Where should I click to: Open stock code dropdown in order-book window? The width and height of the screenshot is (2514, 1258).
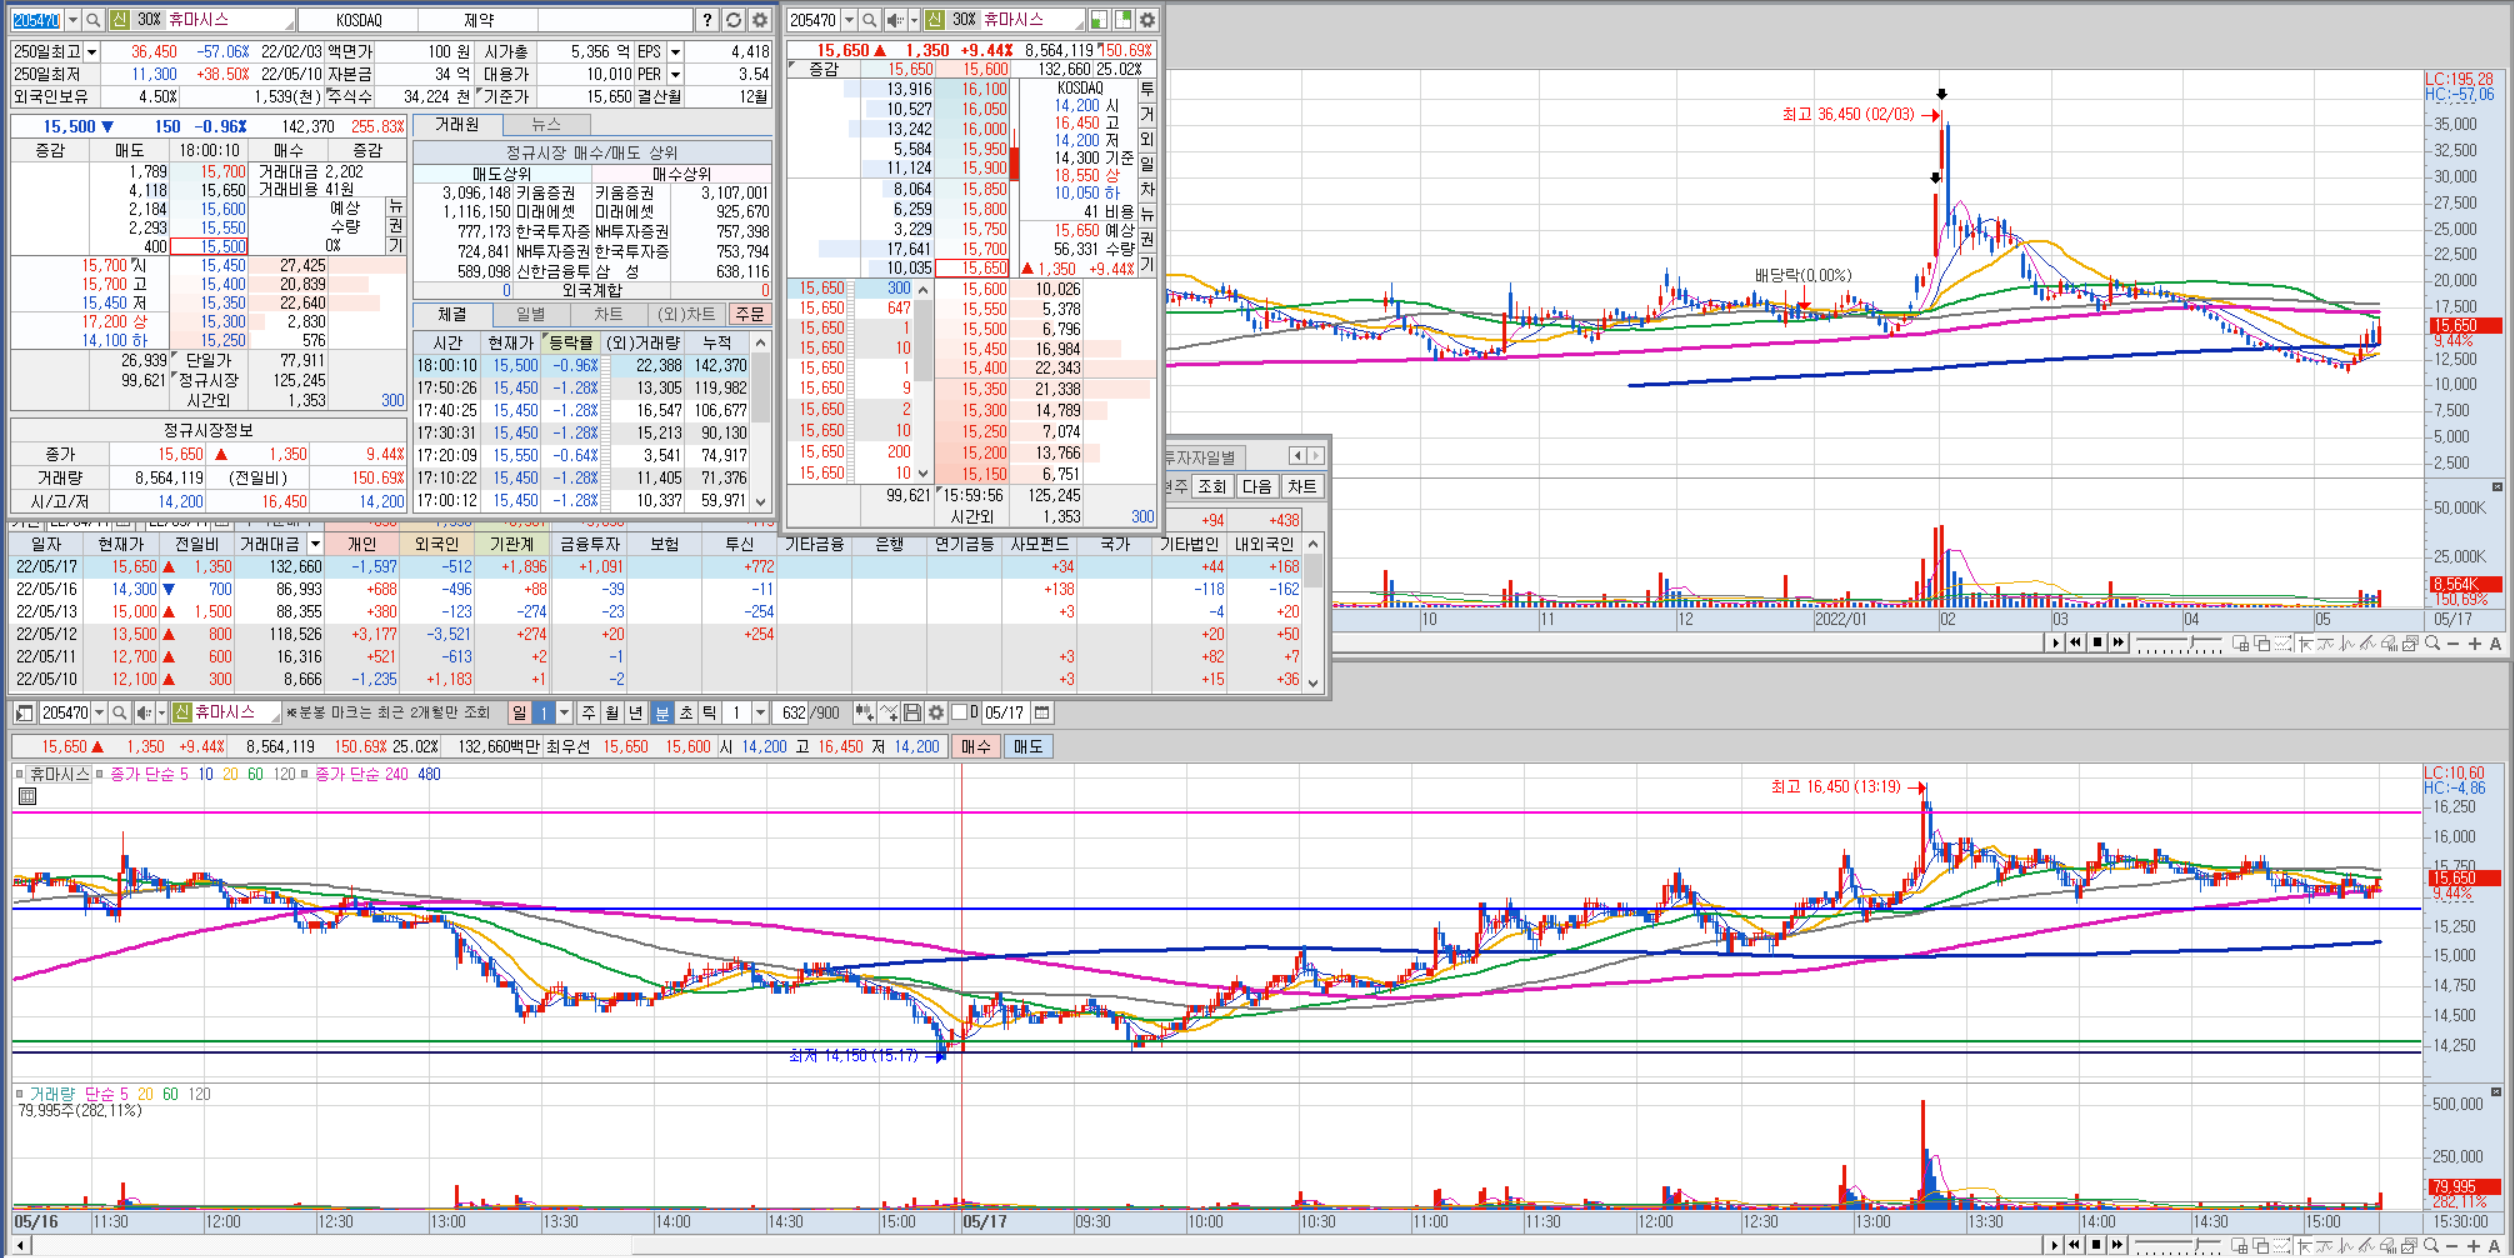point(849,20)
